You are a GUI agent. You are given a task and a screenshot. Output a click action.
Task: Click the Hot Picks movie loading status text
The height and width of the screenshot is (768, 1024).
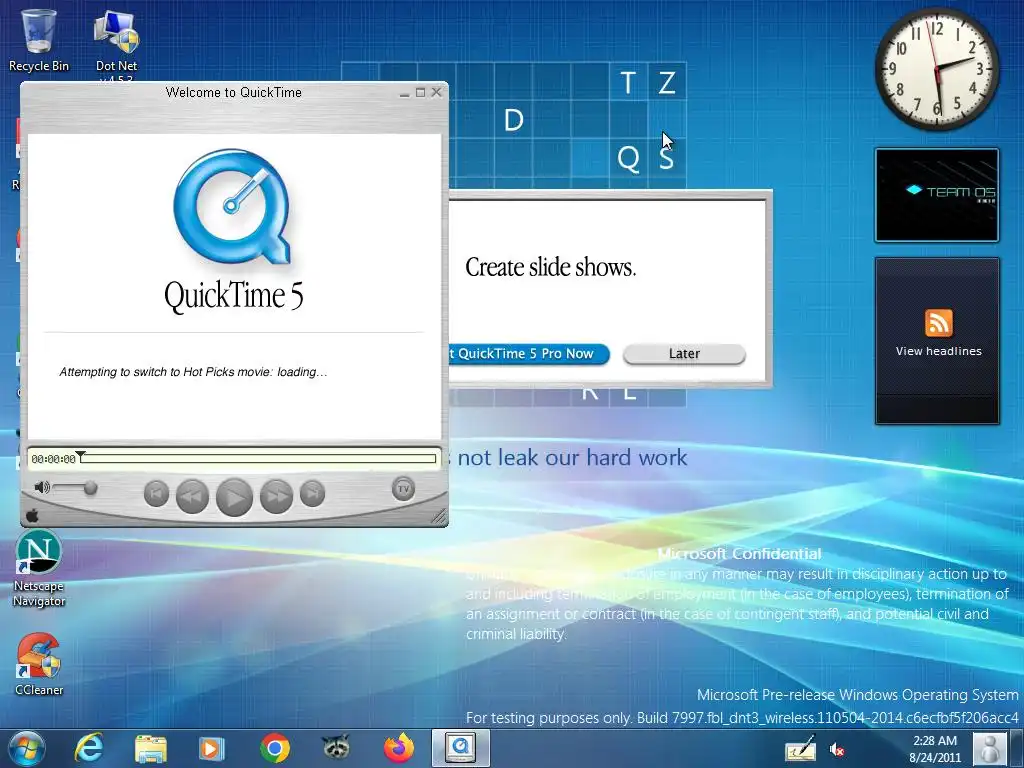click(193, 372)
